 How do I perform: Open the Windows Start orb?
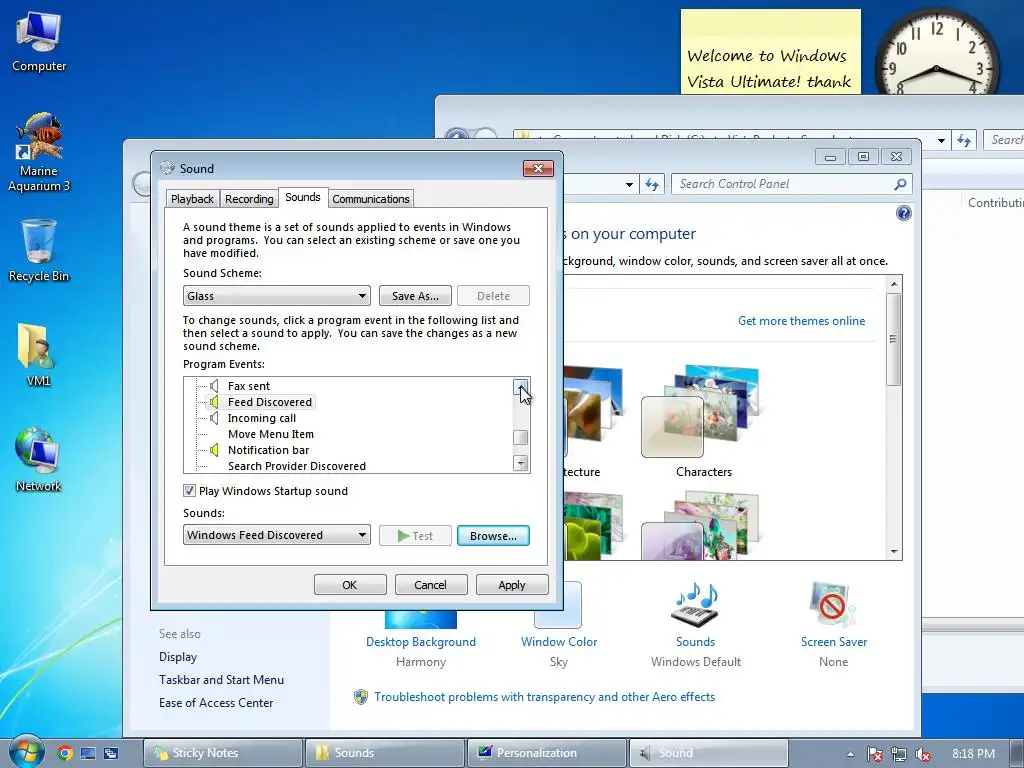[26, 752]
